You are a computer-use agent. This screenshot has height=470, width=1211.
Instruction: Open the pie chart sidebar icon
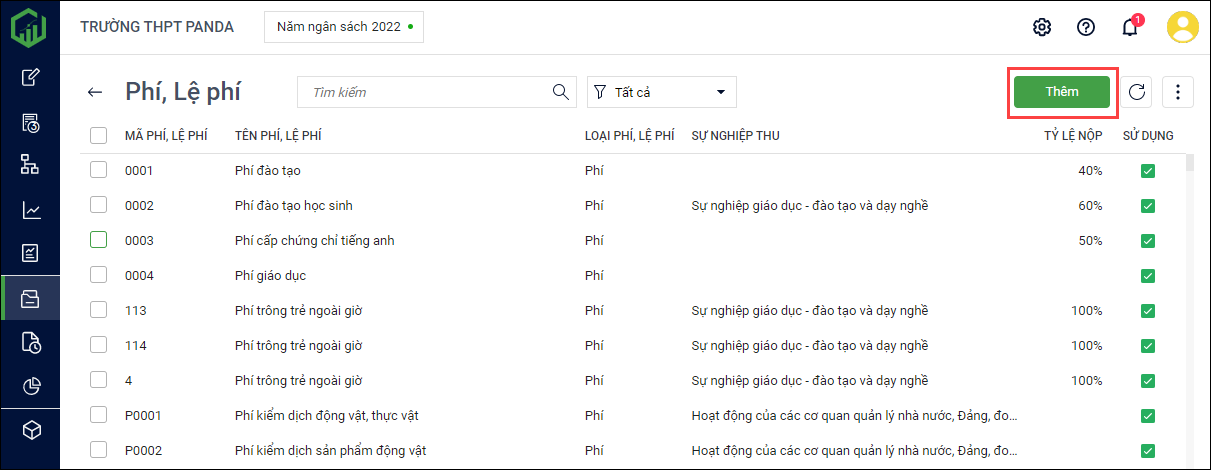coord(32,387)
